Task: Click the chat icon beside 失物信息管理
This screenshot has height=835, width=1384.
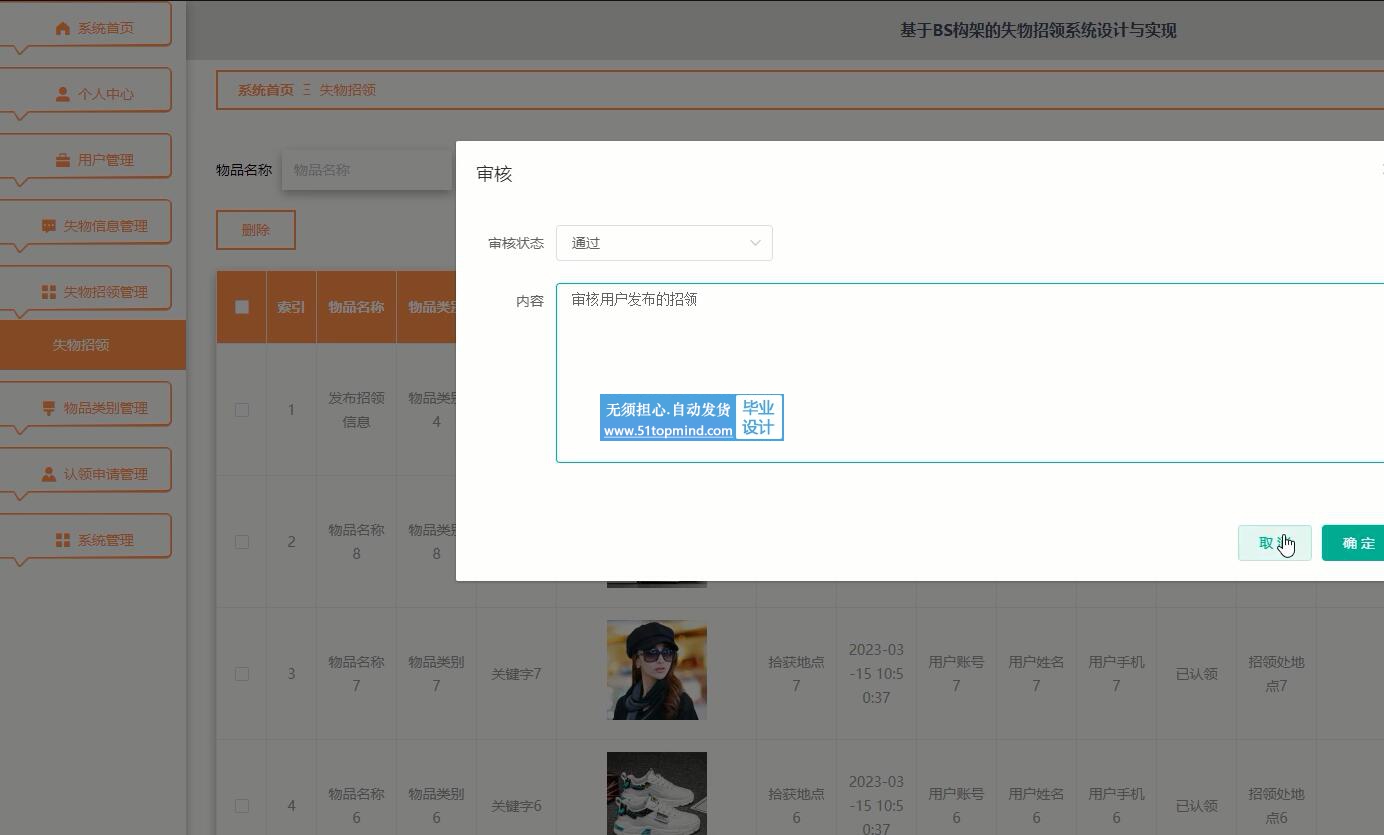Action: pyautogui.click(x=49, y=226)
